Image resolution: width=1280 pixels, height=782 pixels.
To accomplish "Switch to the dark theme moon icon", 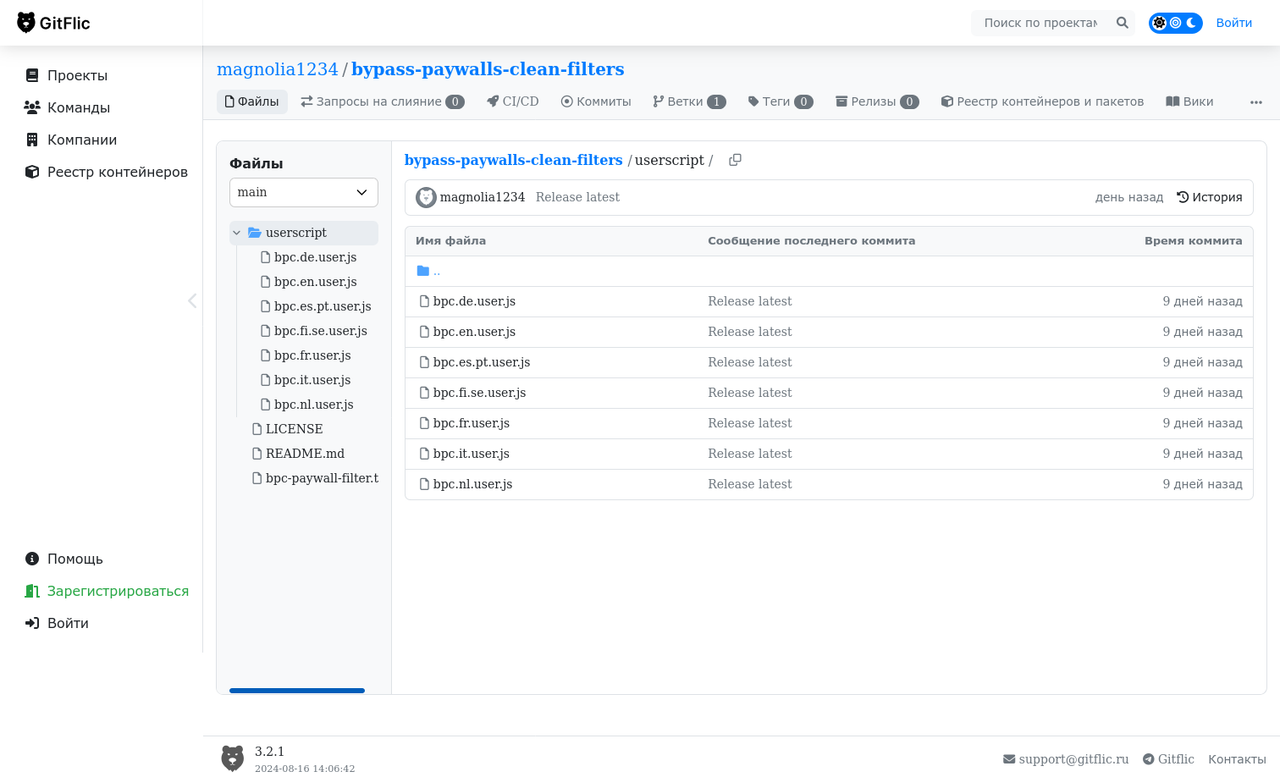I will click(x=1192, y=23).
